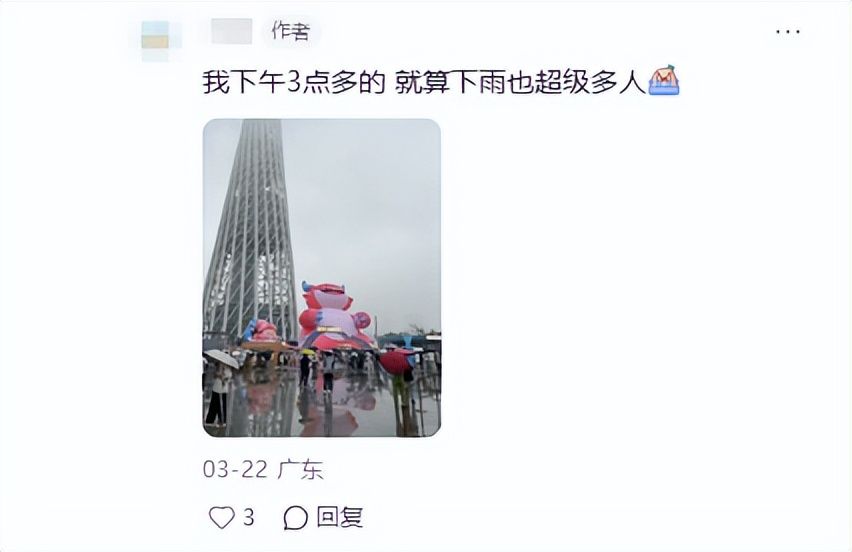Image resolution: width=852 pixels, height=552 pixels.
Task: Click the blurred username beside 作者
Action: 231,32
